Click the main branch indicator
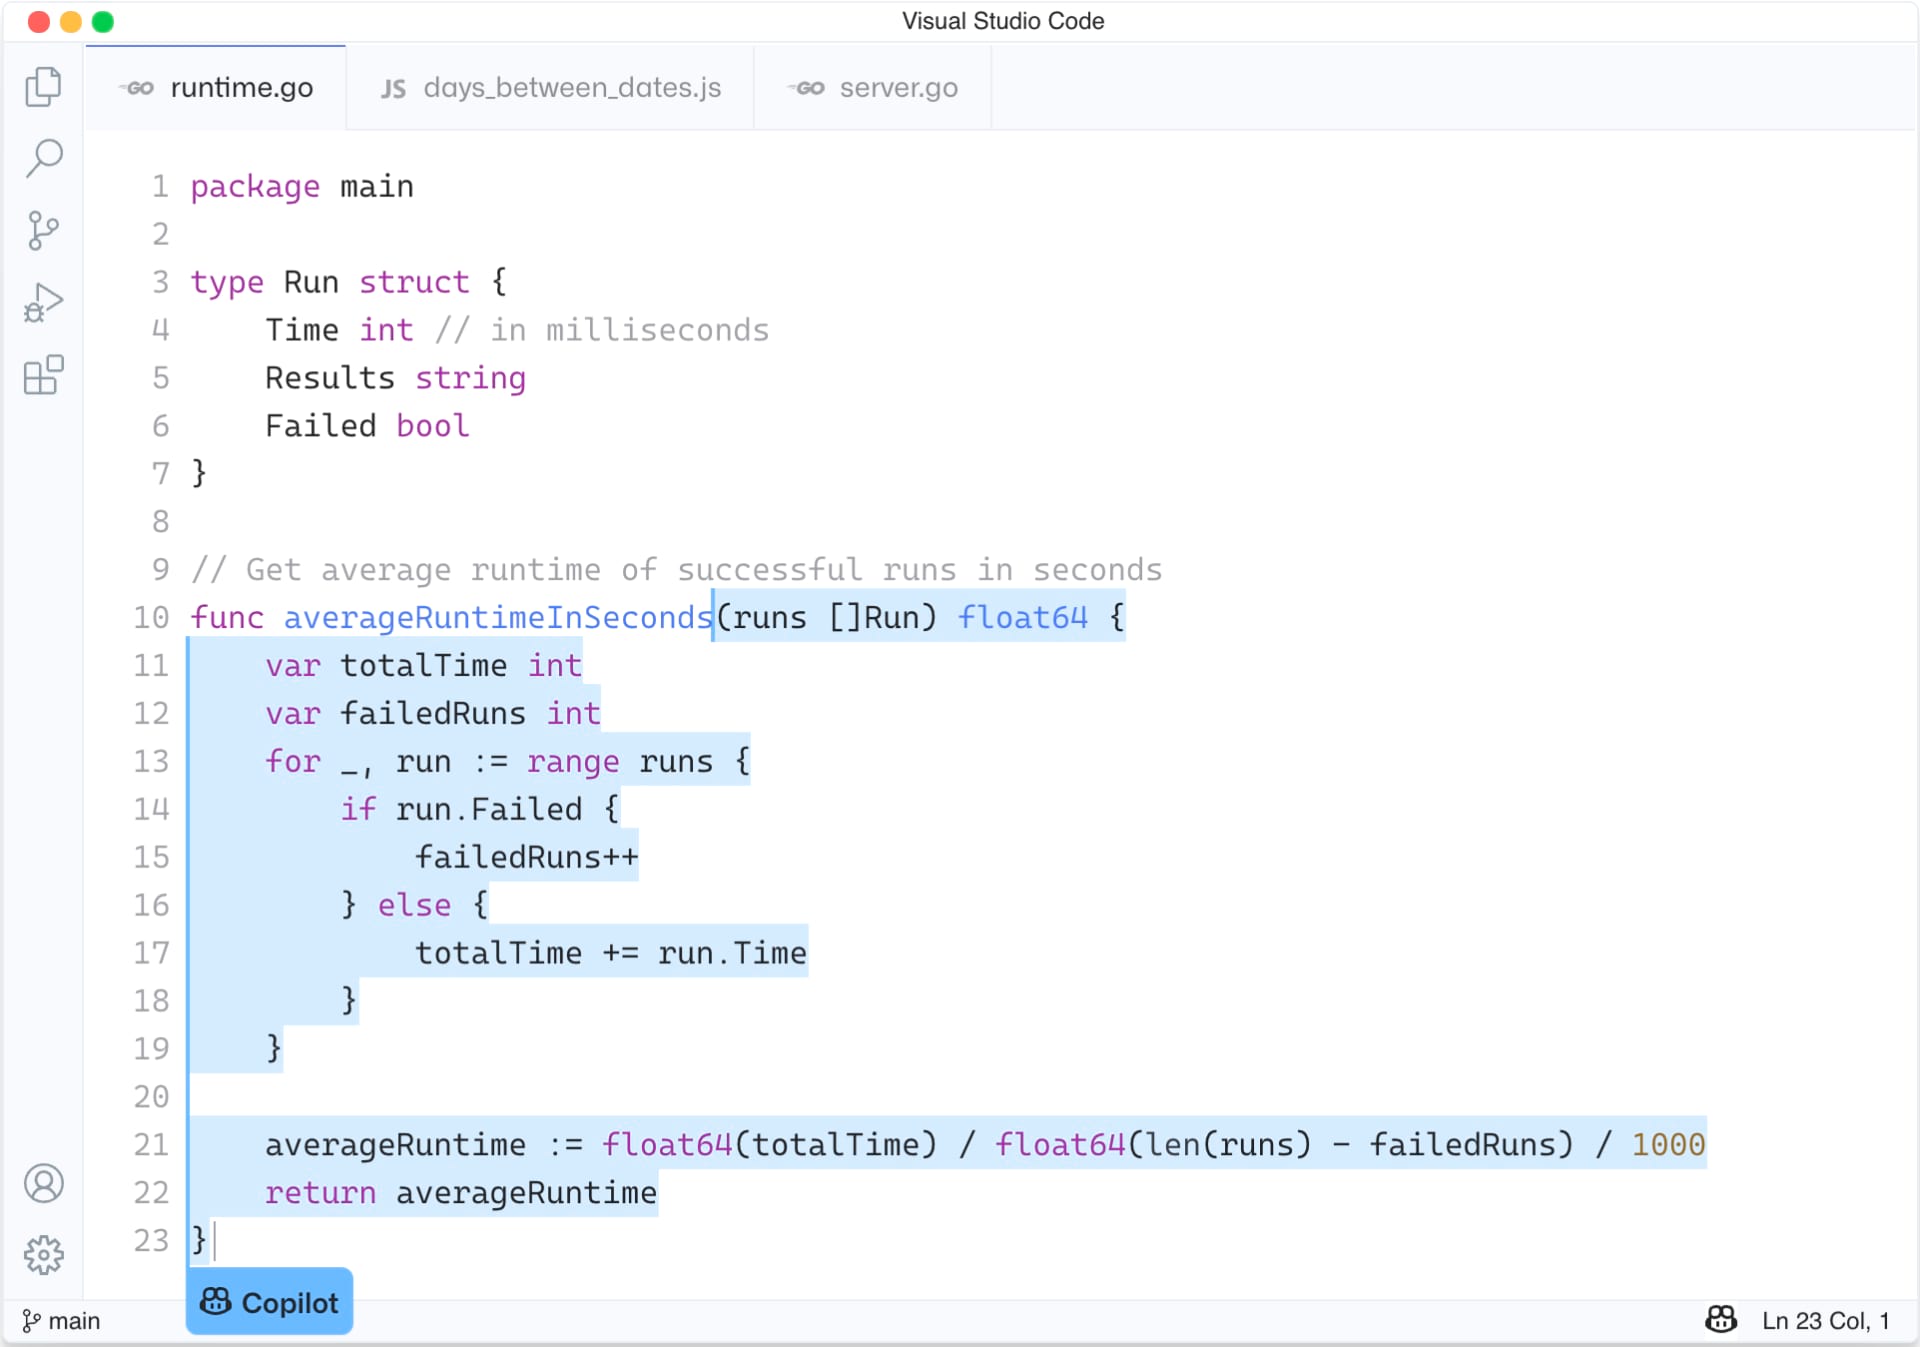Image resolution: width=1920 pixels, height=1347 pixels. (62, 1320)
